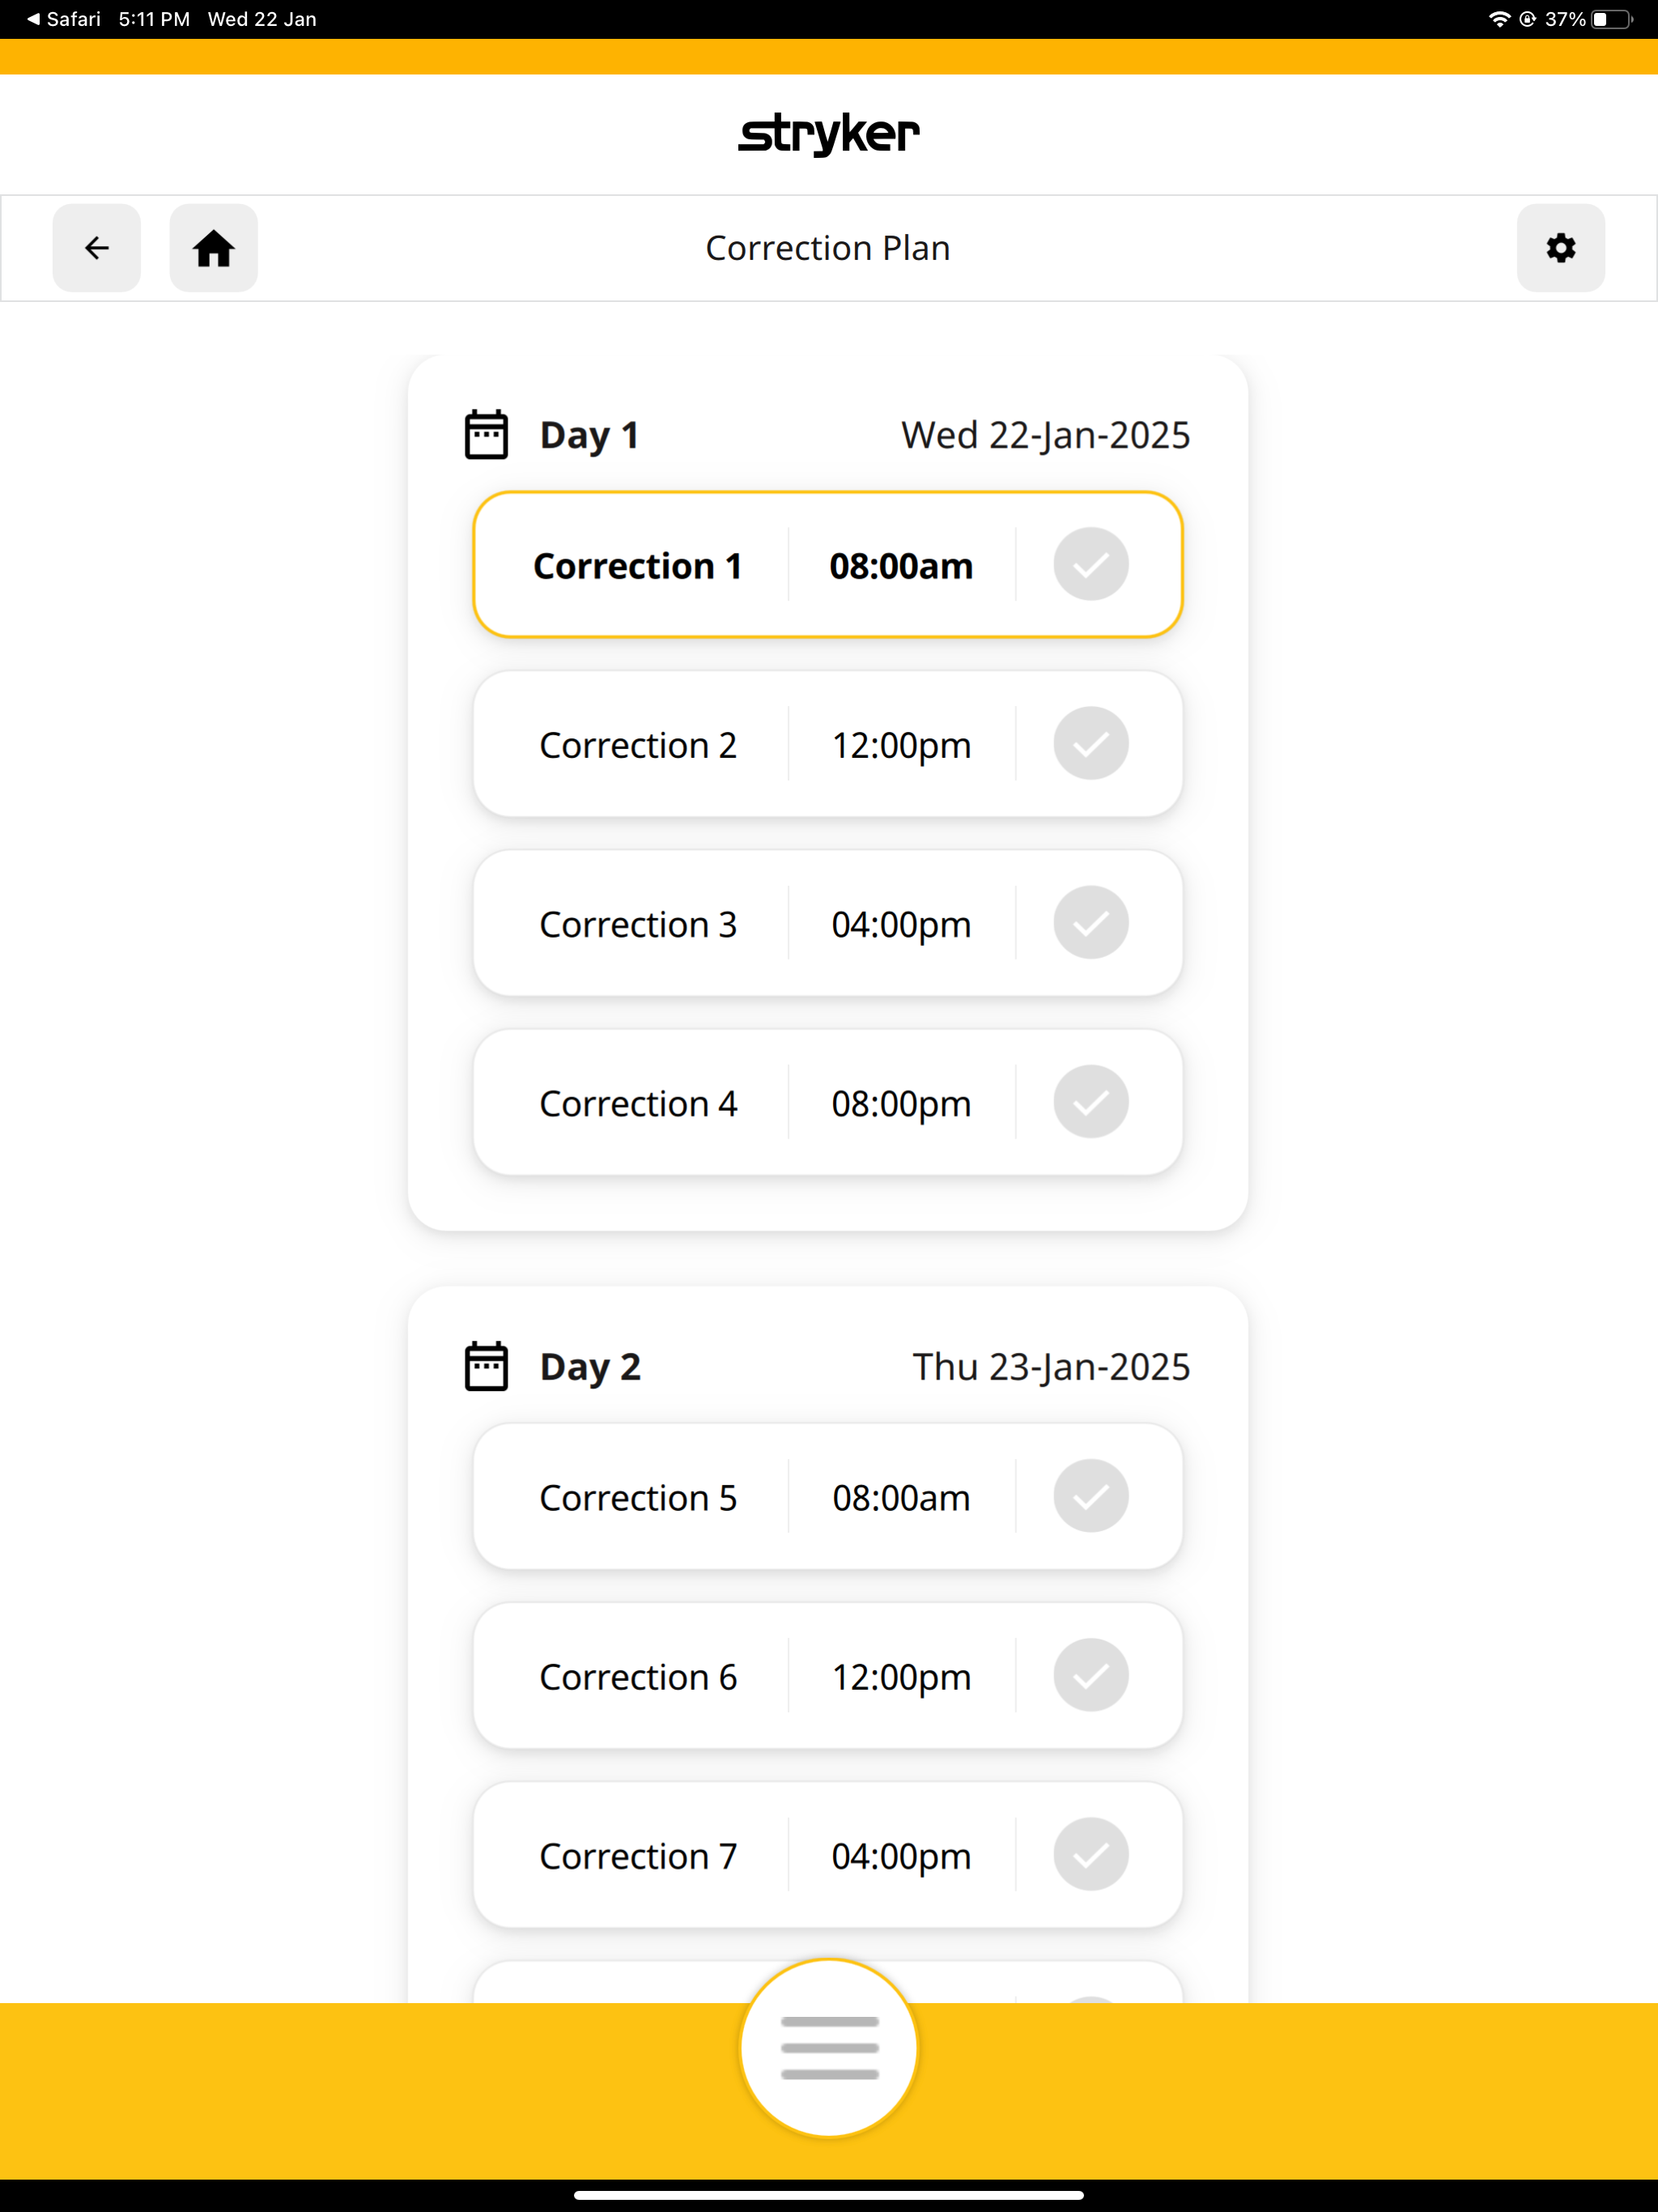Toggle Correction 6 checkmark
The image size is (1658, 2212).
1091,1675
